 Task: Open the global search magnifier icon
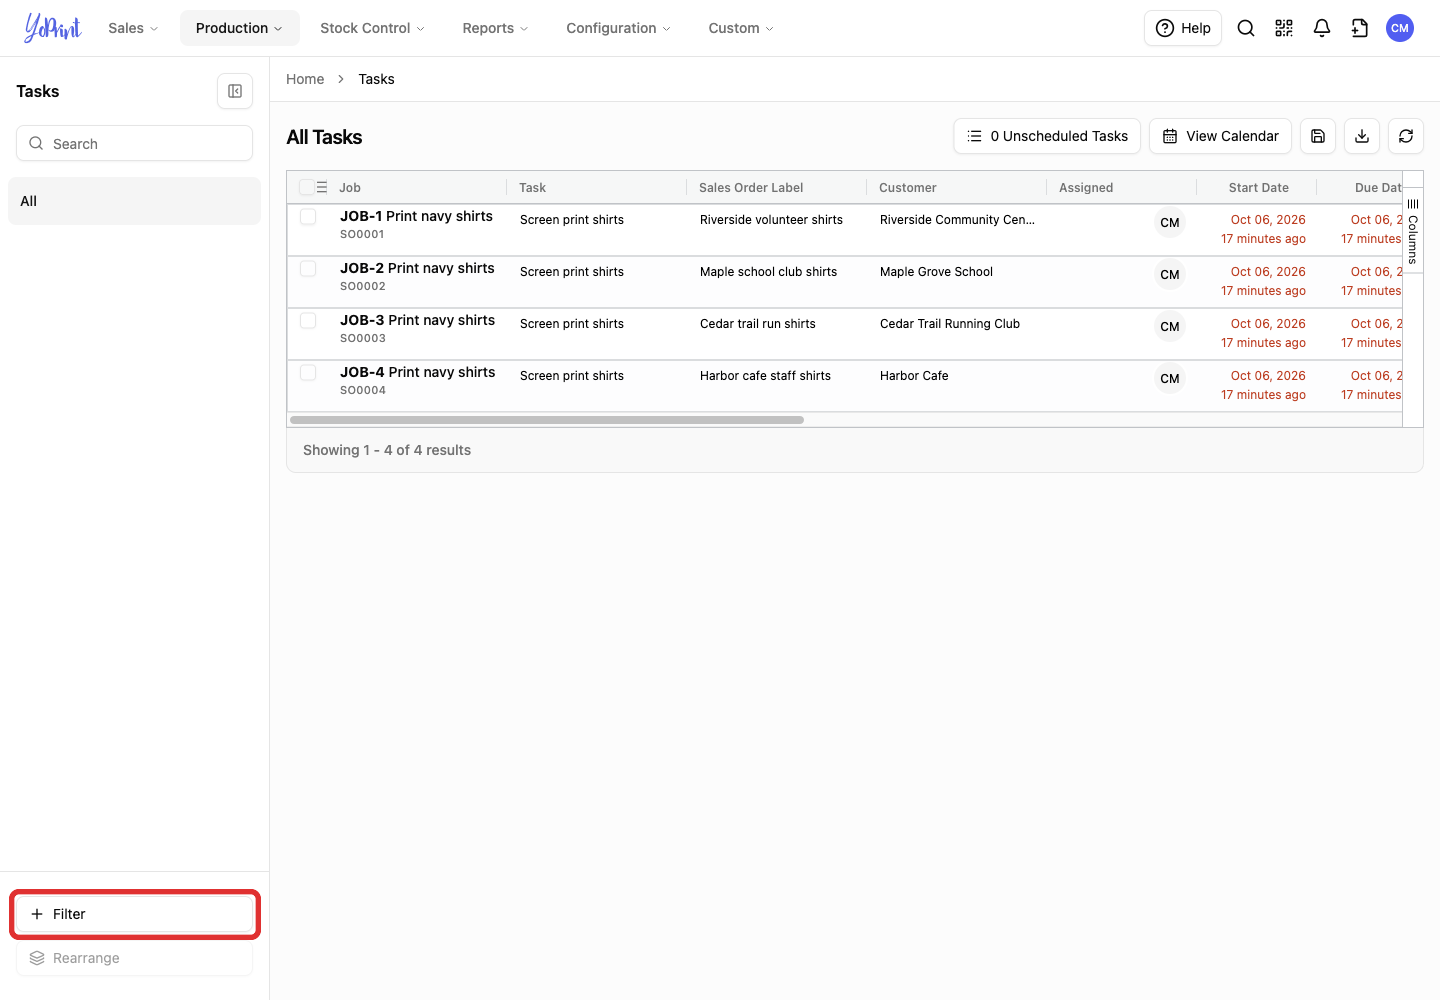1246,28
